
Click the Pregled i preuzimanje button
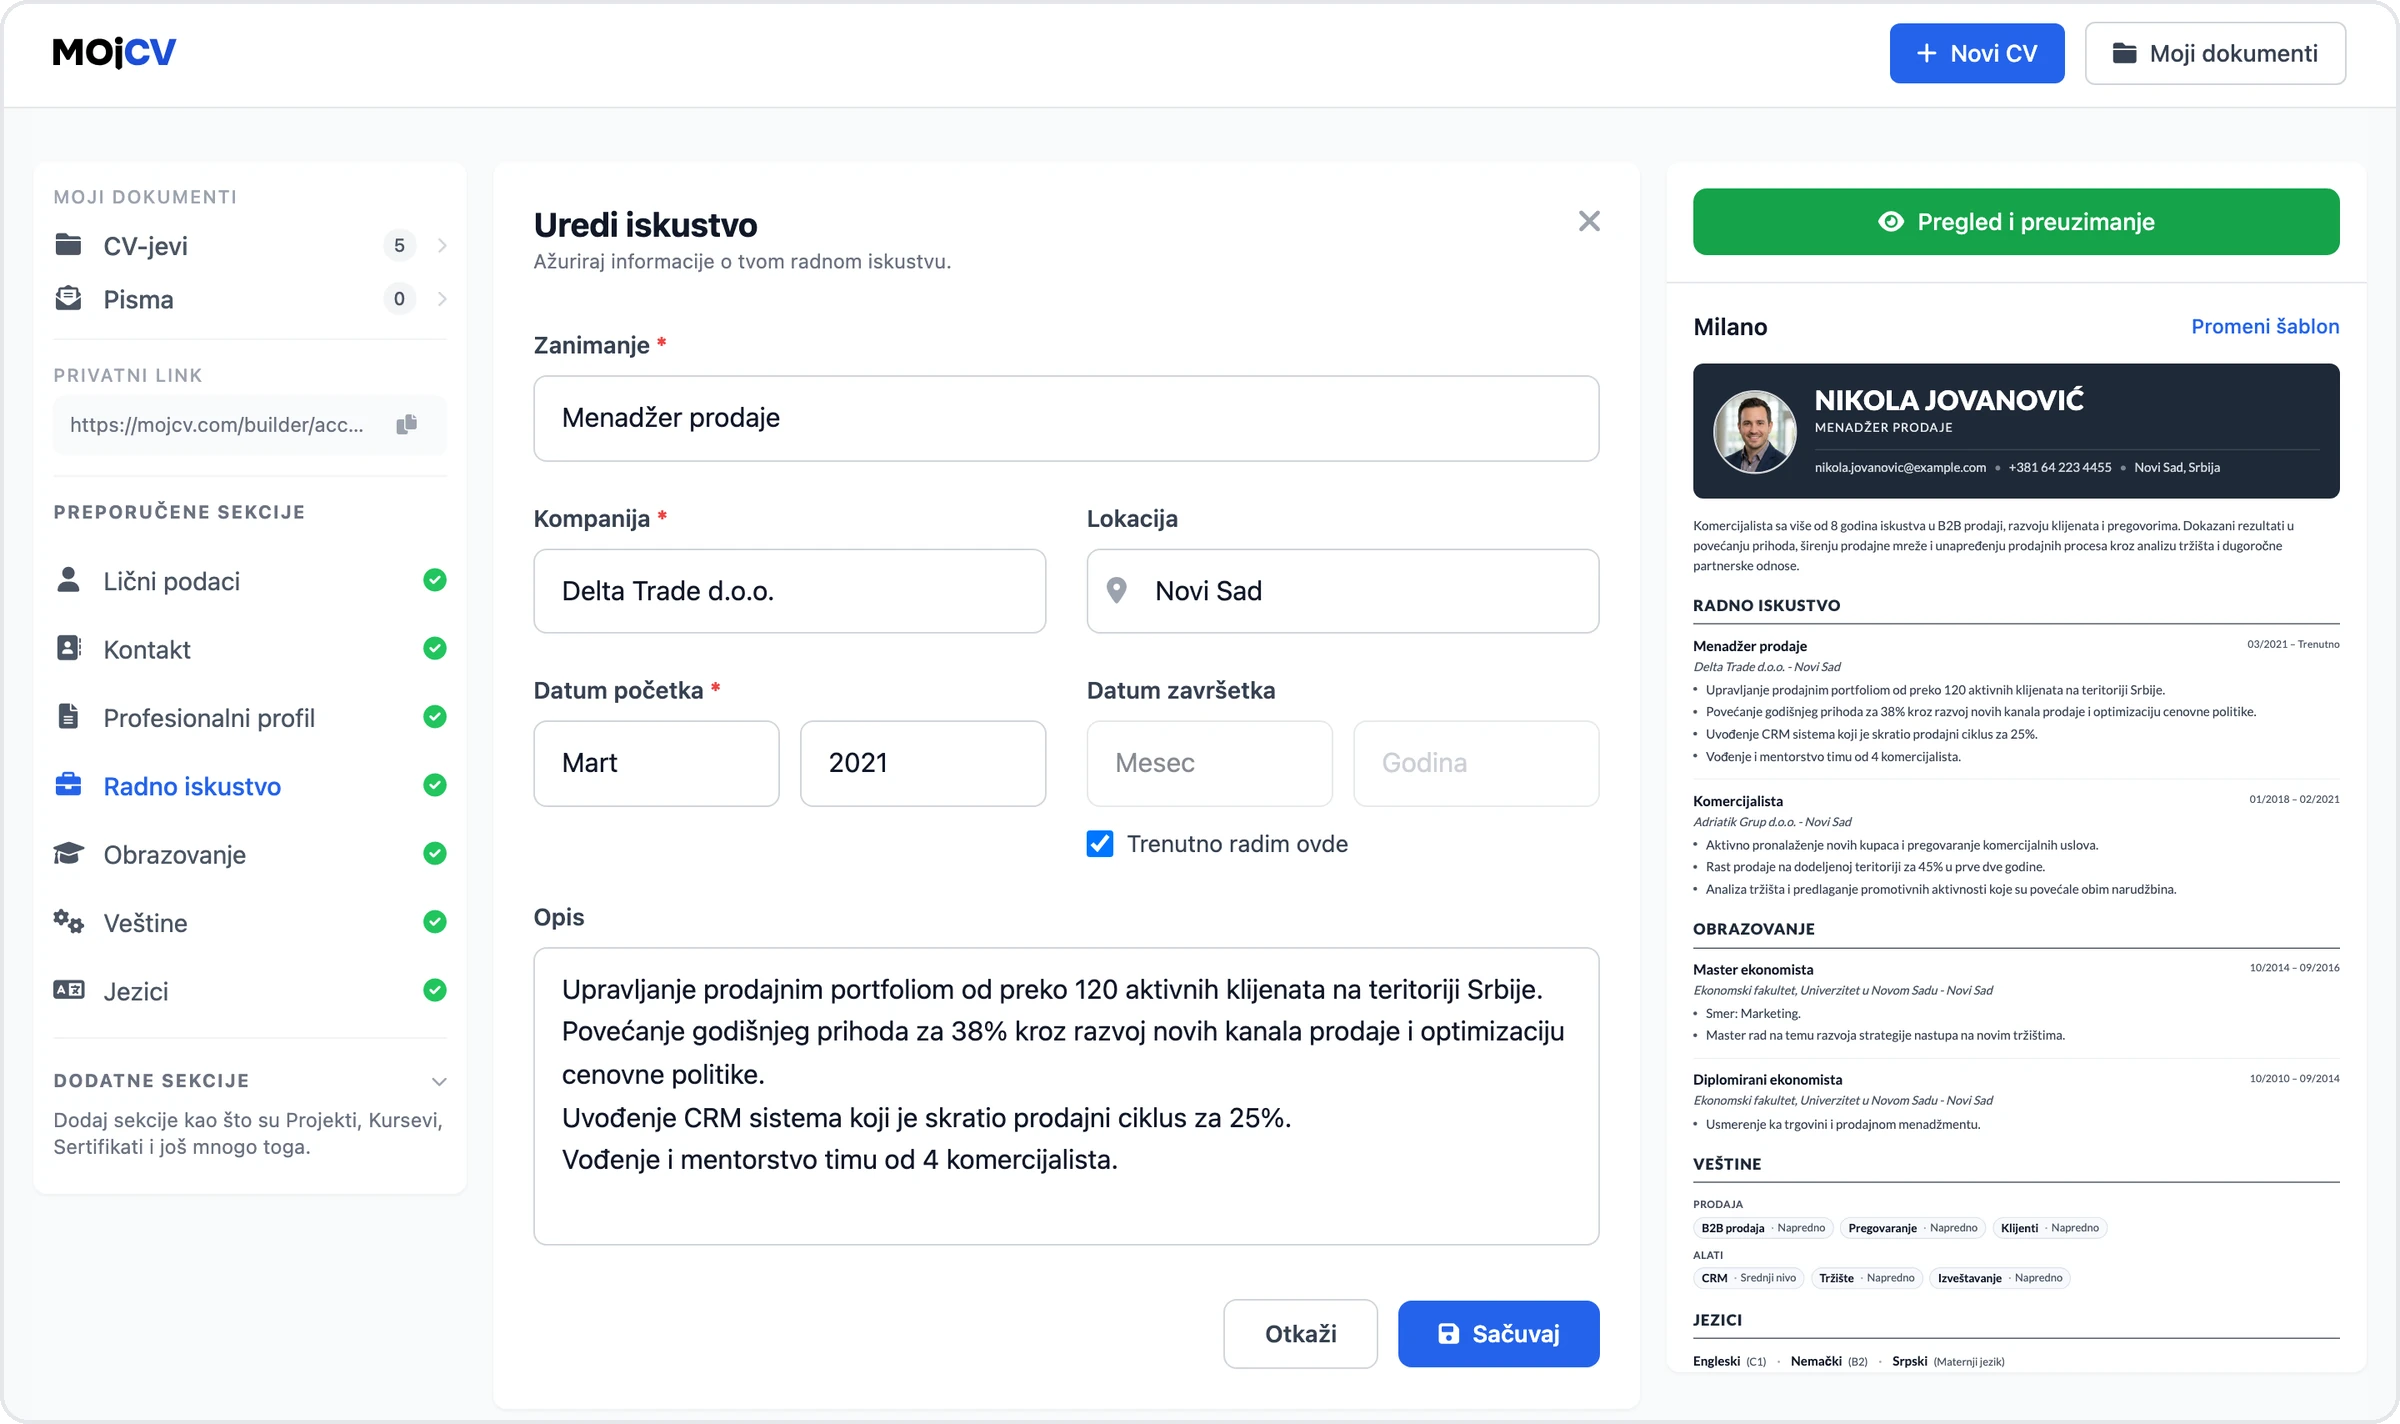pos(2016,221)
